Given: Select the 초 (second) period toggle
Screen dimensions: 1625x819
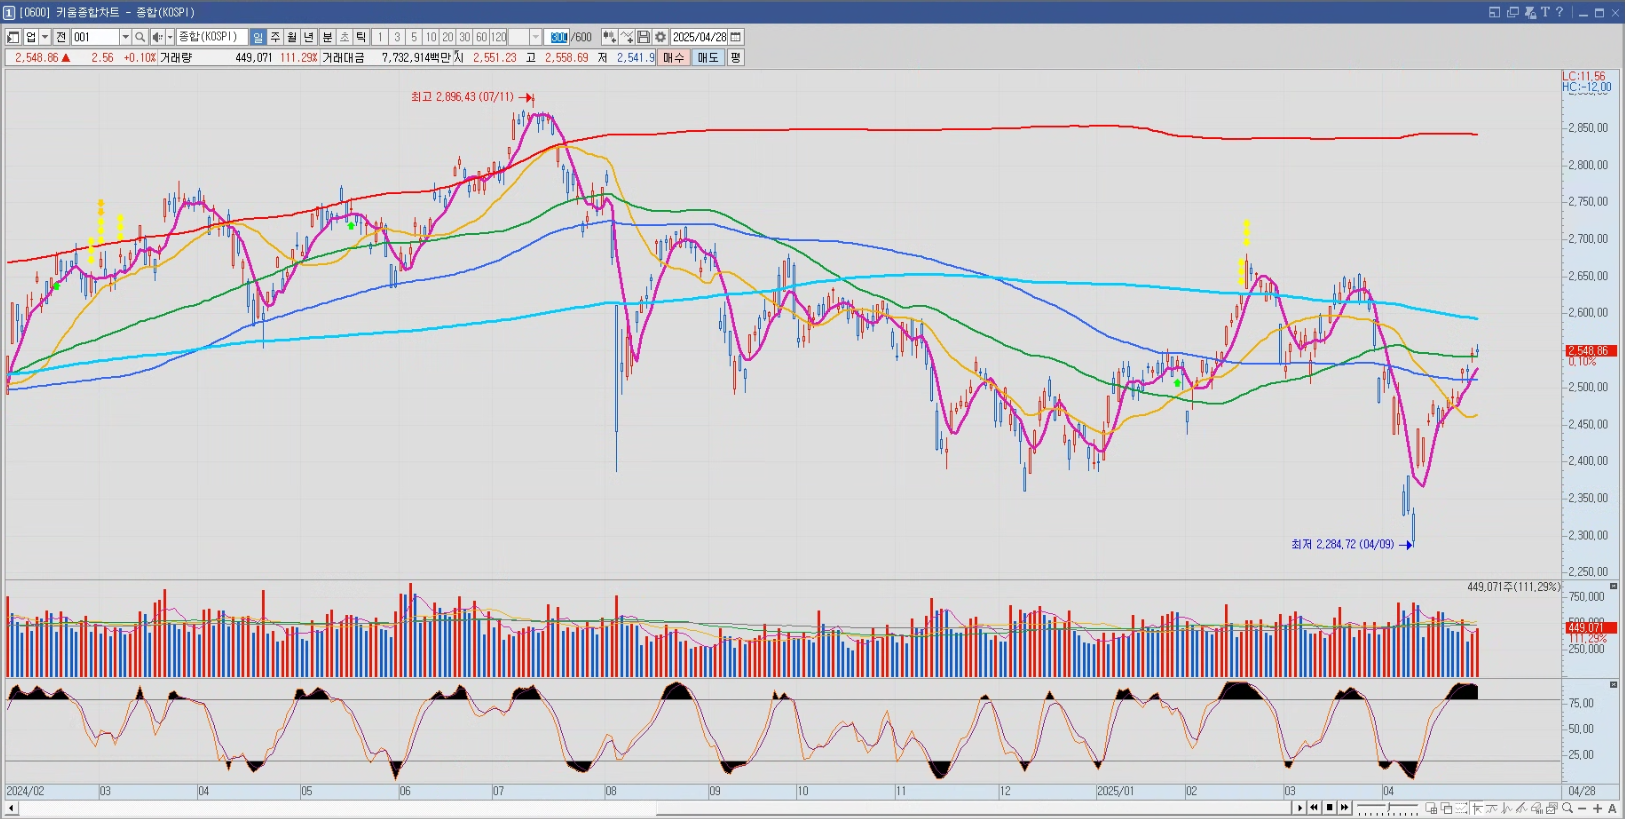Looking at the screenshot, I should point(344,37).
